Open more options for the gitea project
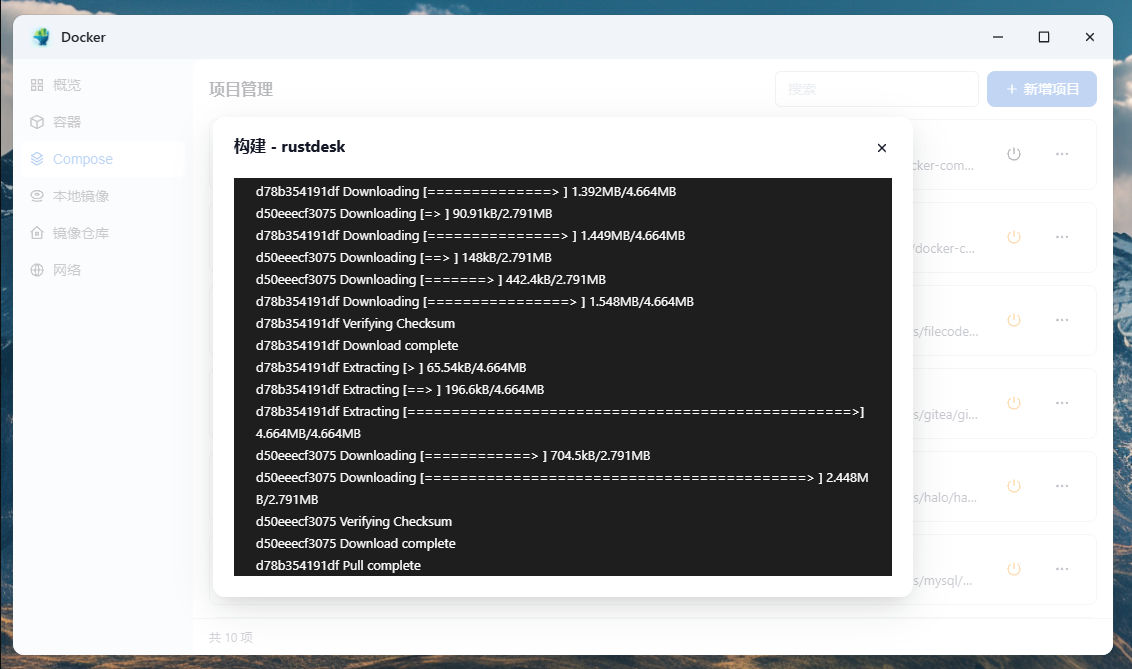The width and height of the screenshot is (1132, 669). [x=1062, y=403]
